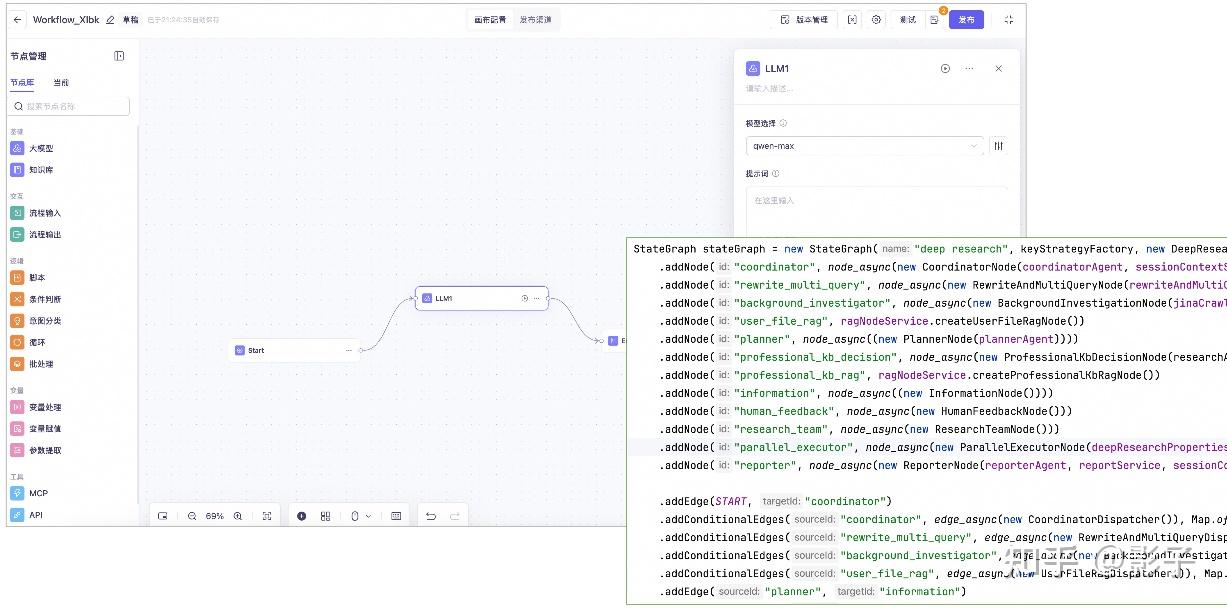The height and width of the screenshot is (610, 1227).
Task: Open 版本管理 version management
Action: pos(804,20)
